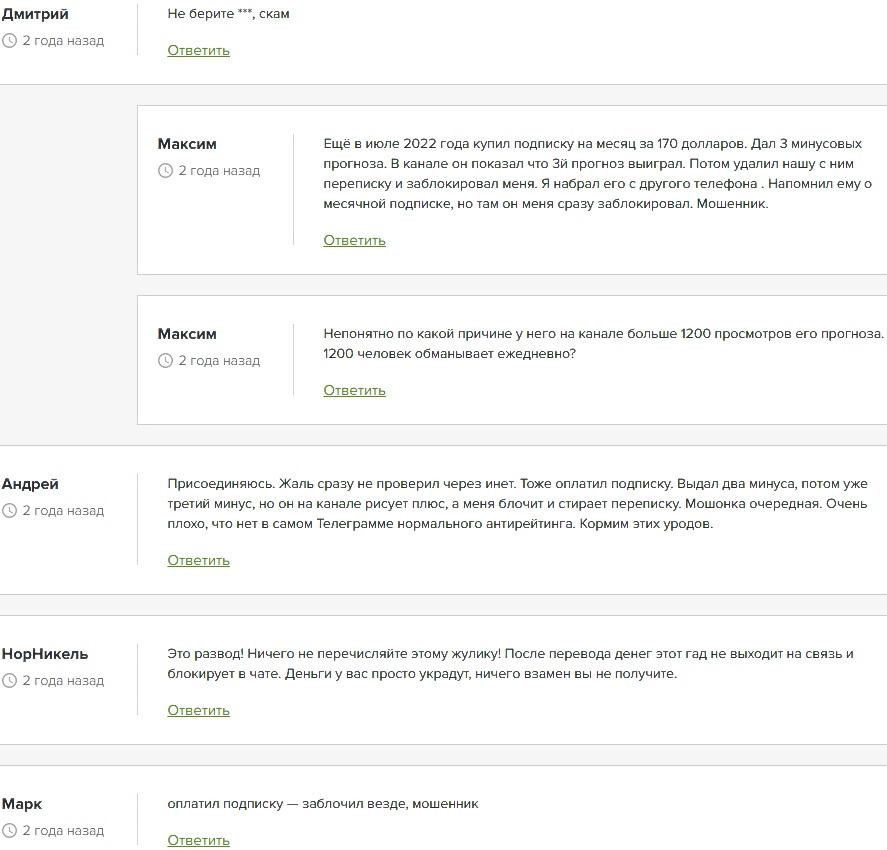This screenshot has width=887, height=850.
Task: Reply to Андрей's comment
Action: point(198,560)
